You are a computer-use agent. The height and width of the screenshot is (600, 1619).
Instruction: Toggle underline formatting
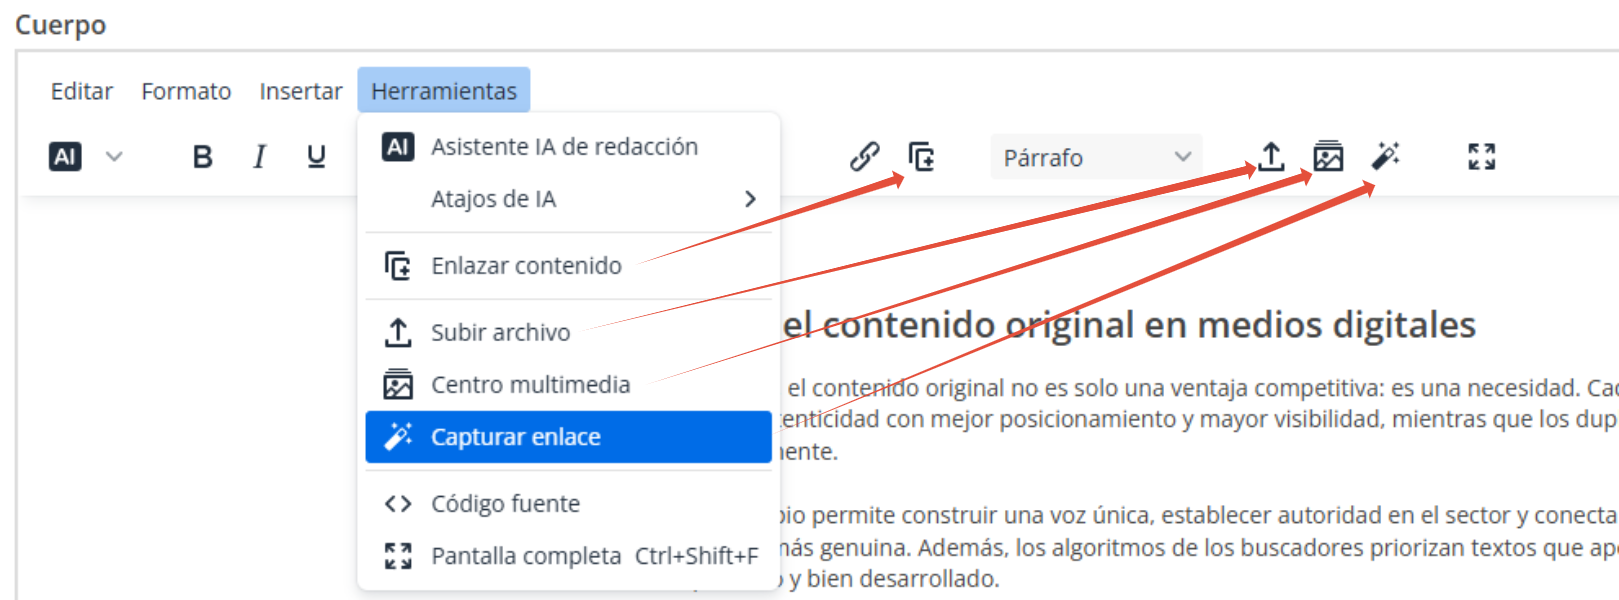coord(316,157)
